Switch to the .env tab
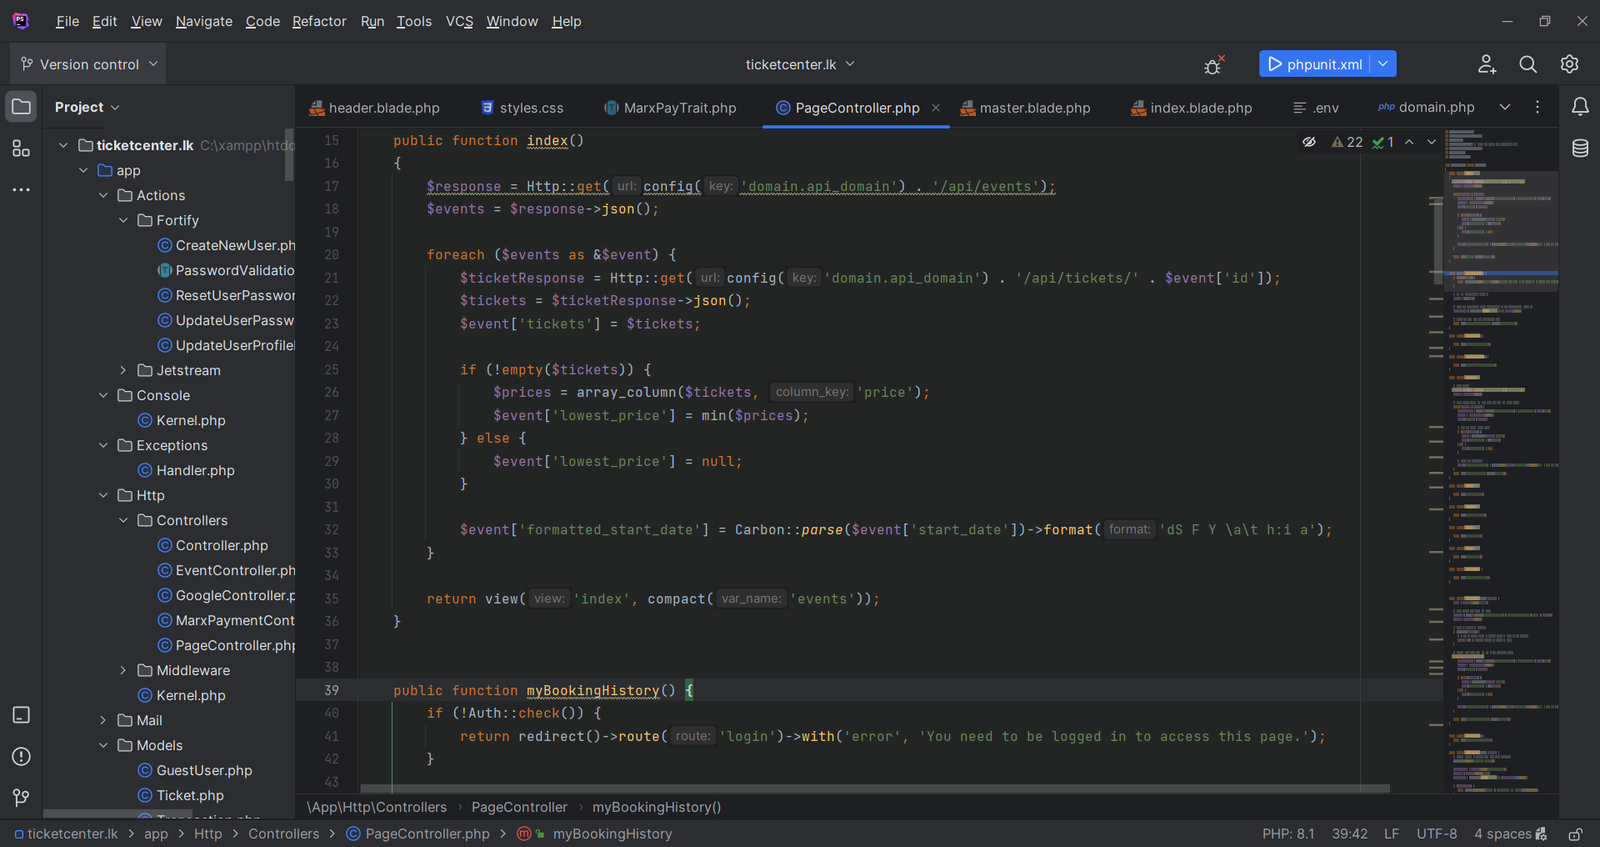The width and height of the screenshot is (1600, 847). pyautogui.click(x=1316, y=108)
